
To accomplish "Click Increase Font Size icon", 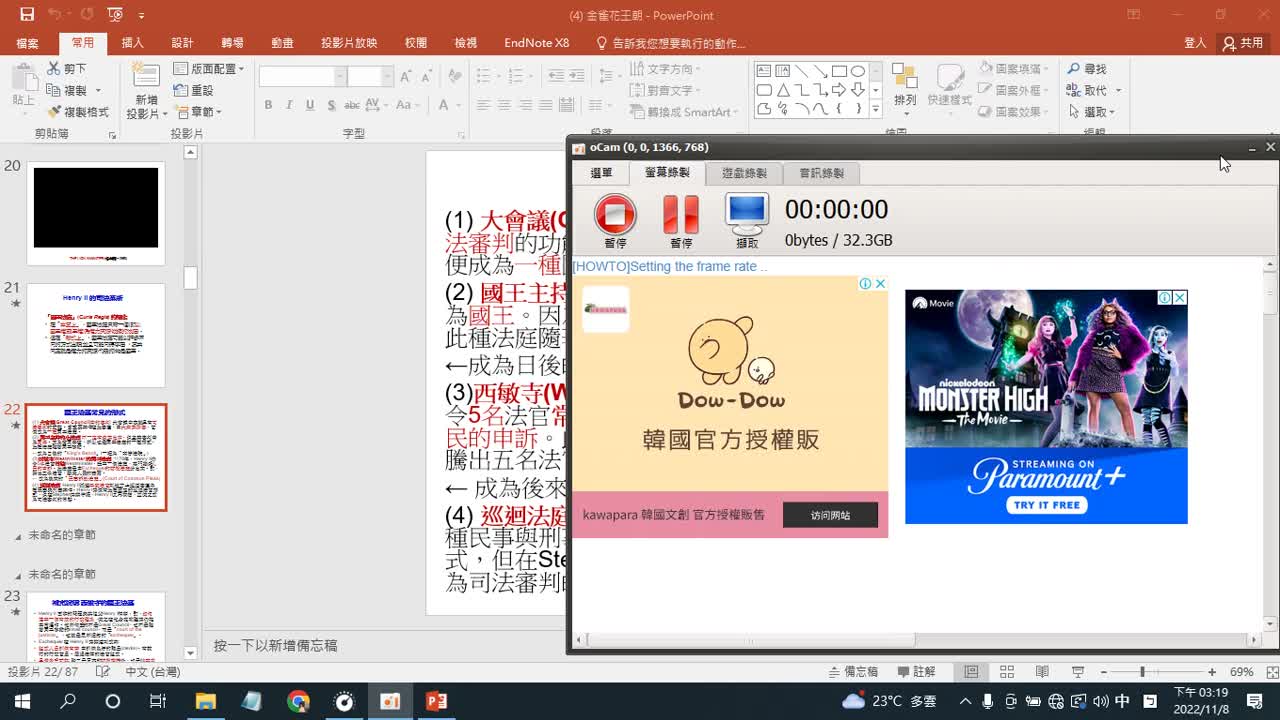I will (406, 77).
